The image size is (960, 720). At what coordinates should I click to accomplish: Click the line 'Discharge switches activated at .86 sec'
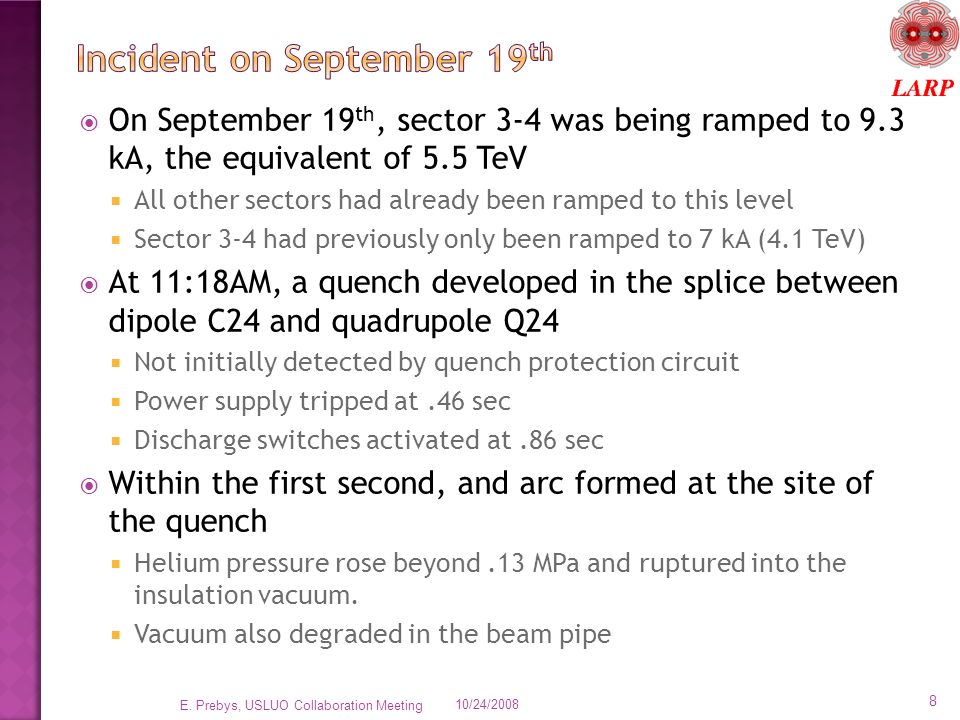pyautogui.click(x=369, y=440)
